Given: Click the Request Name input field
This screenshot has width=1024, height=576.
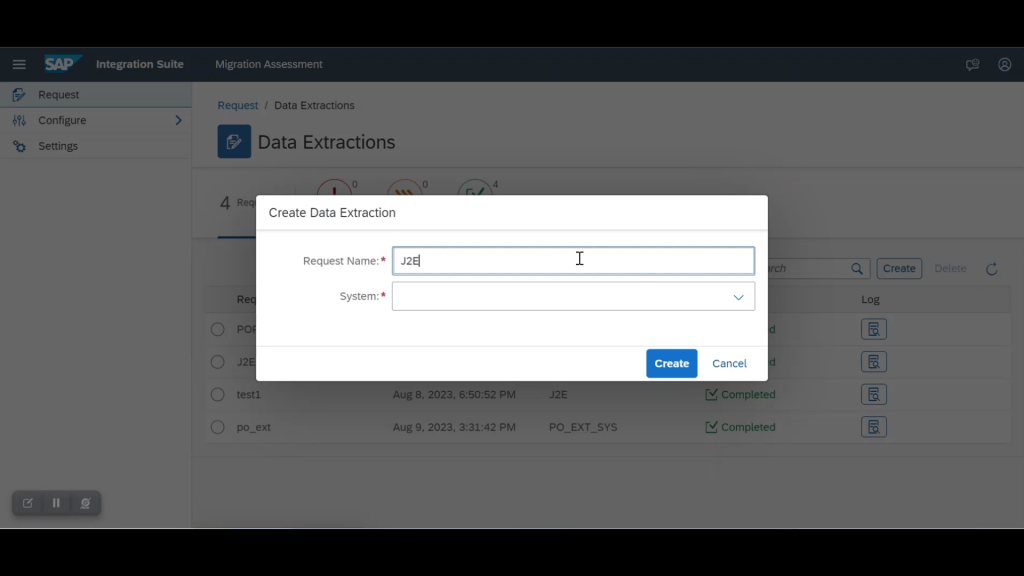Looking at the screenshot, I should (573, 261).
